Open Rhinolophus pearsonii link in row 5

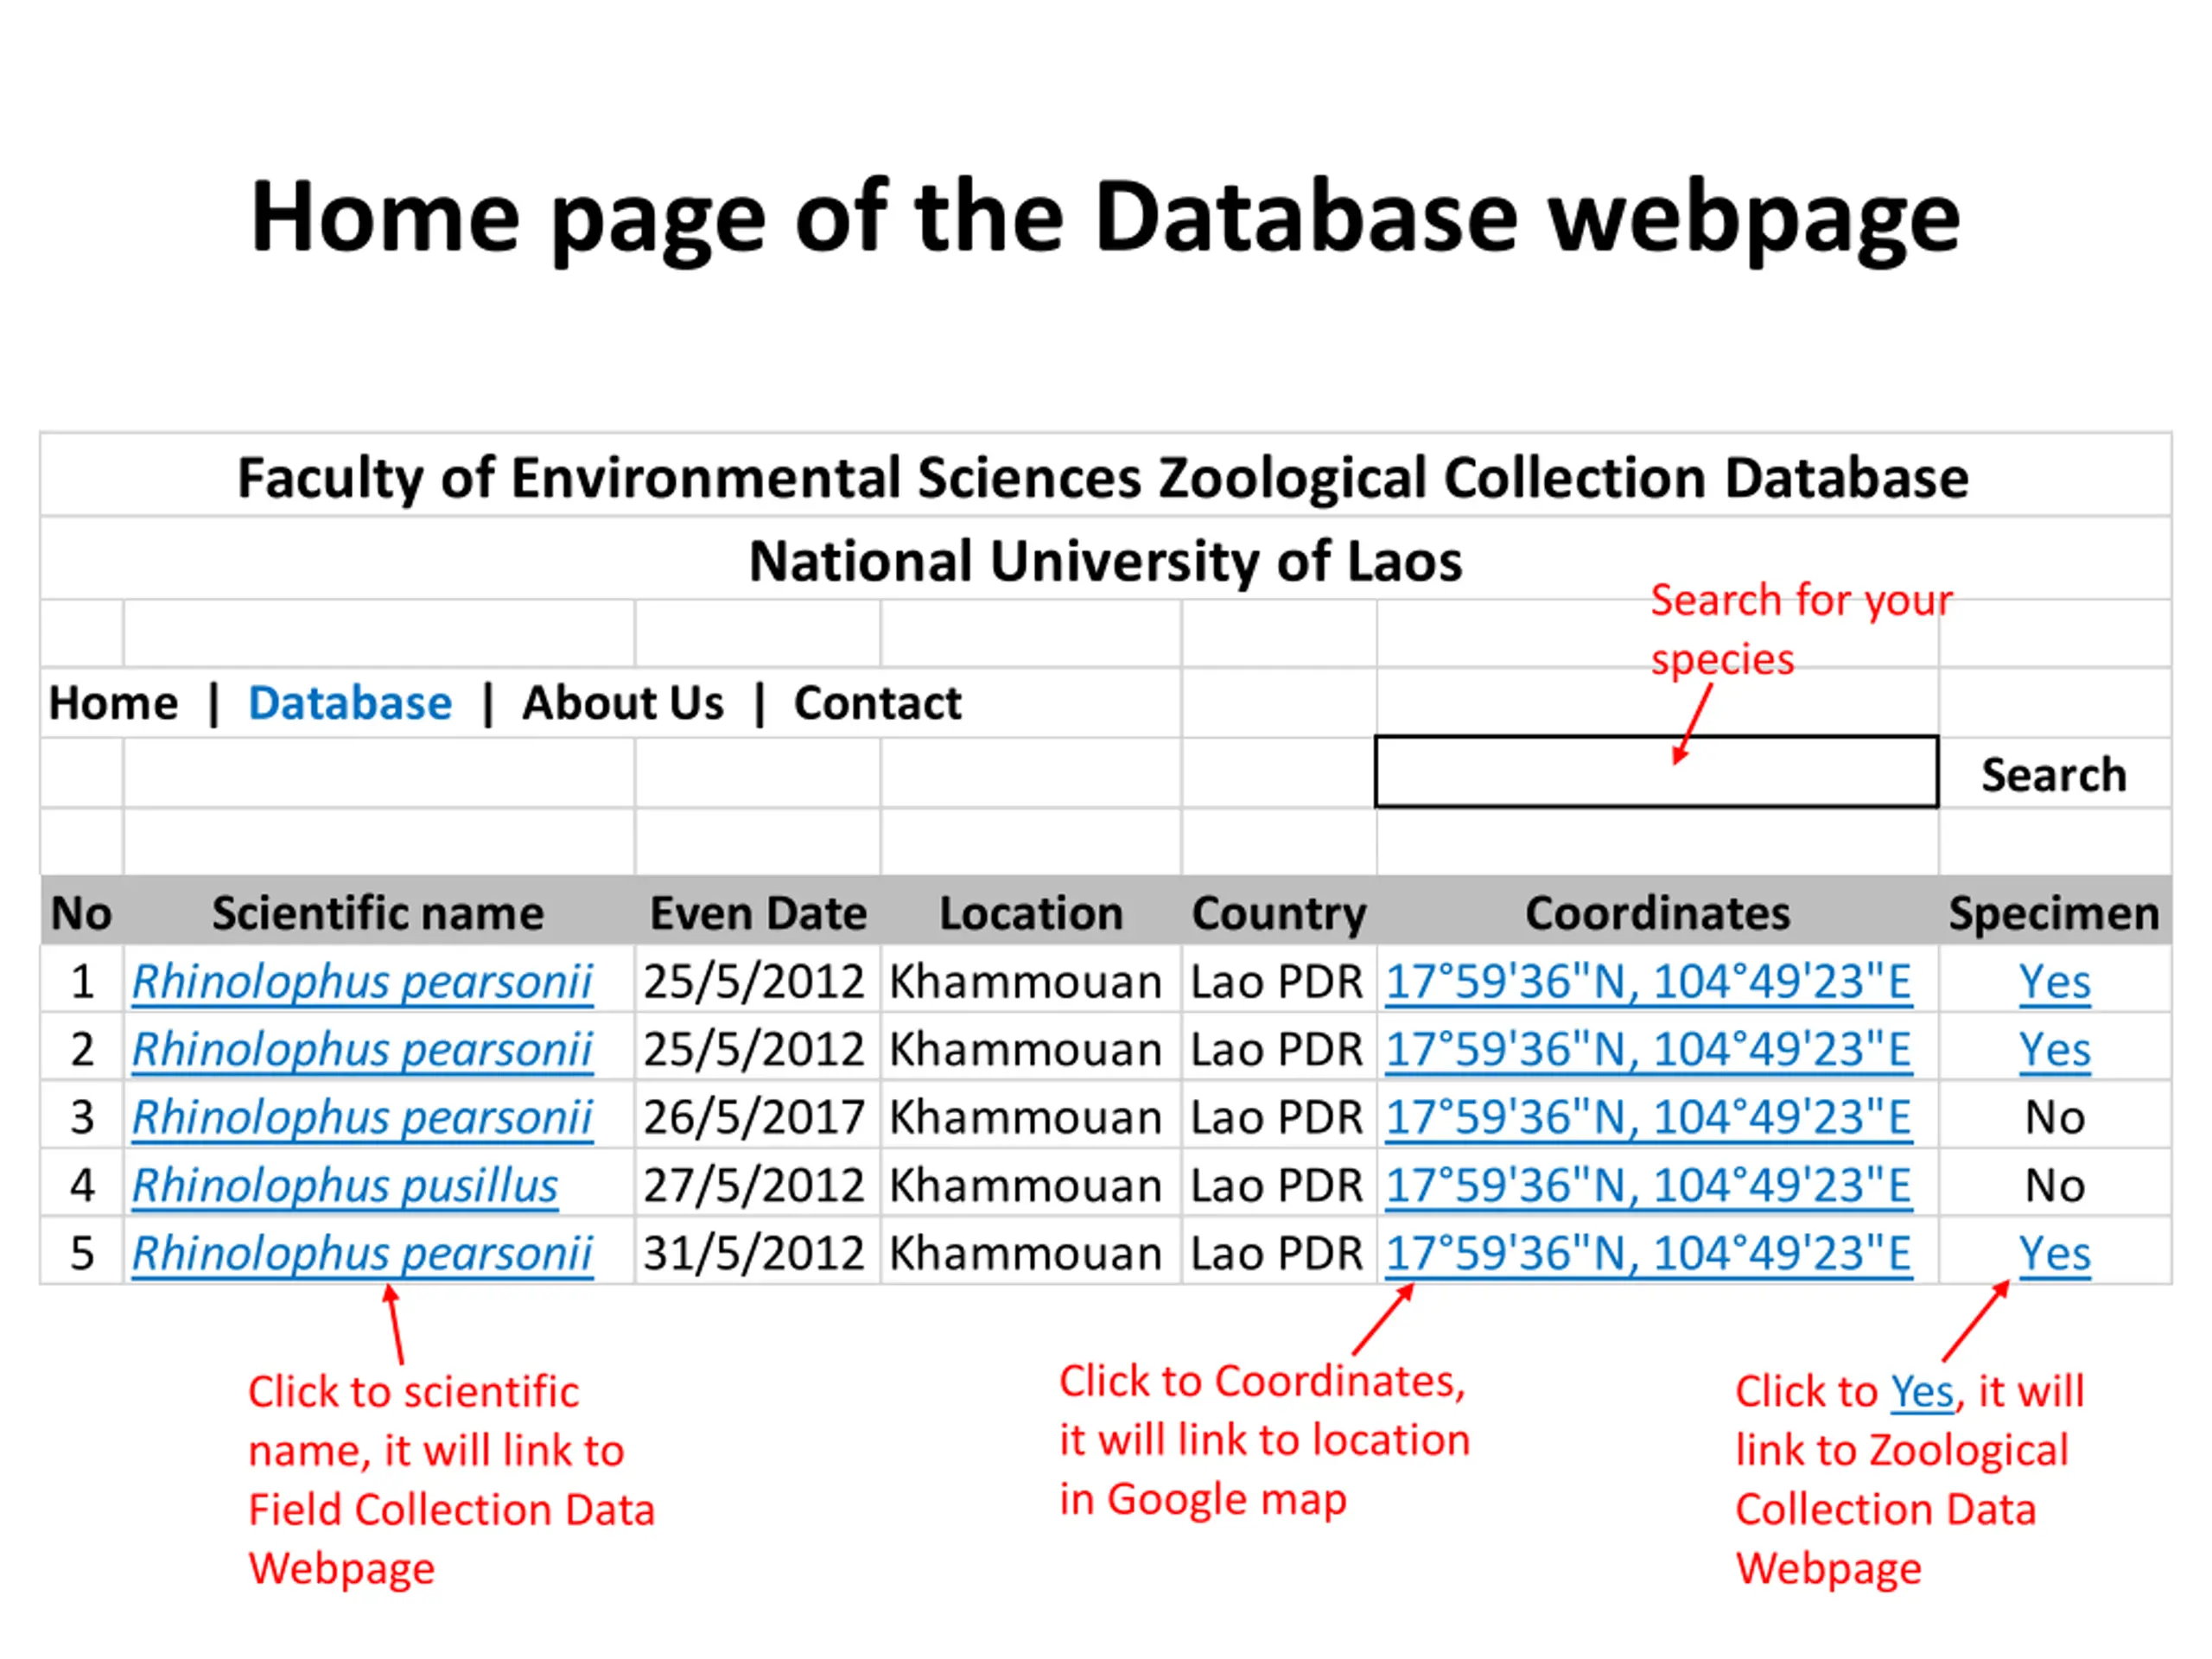[362, 1254]
